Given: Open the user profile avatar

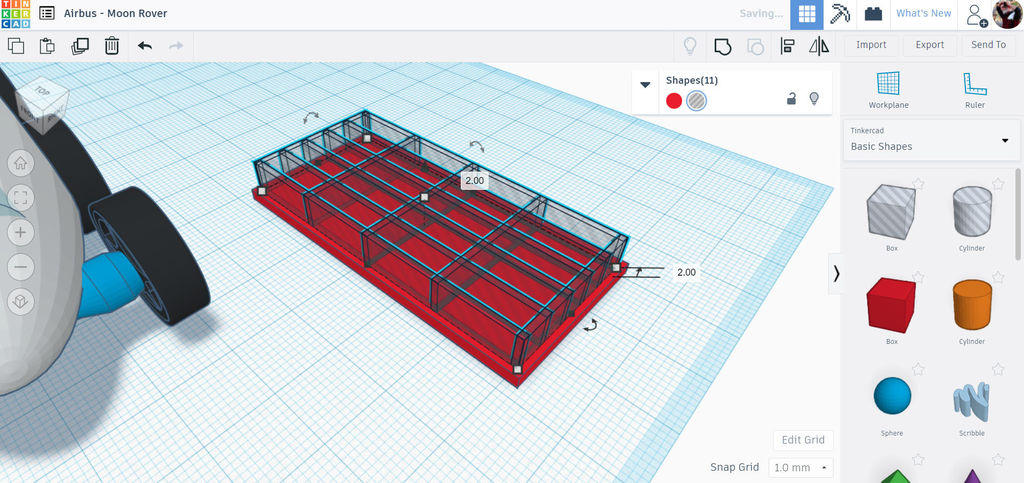Looking at the screenshot, I should click(1006, 14).
